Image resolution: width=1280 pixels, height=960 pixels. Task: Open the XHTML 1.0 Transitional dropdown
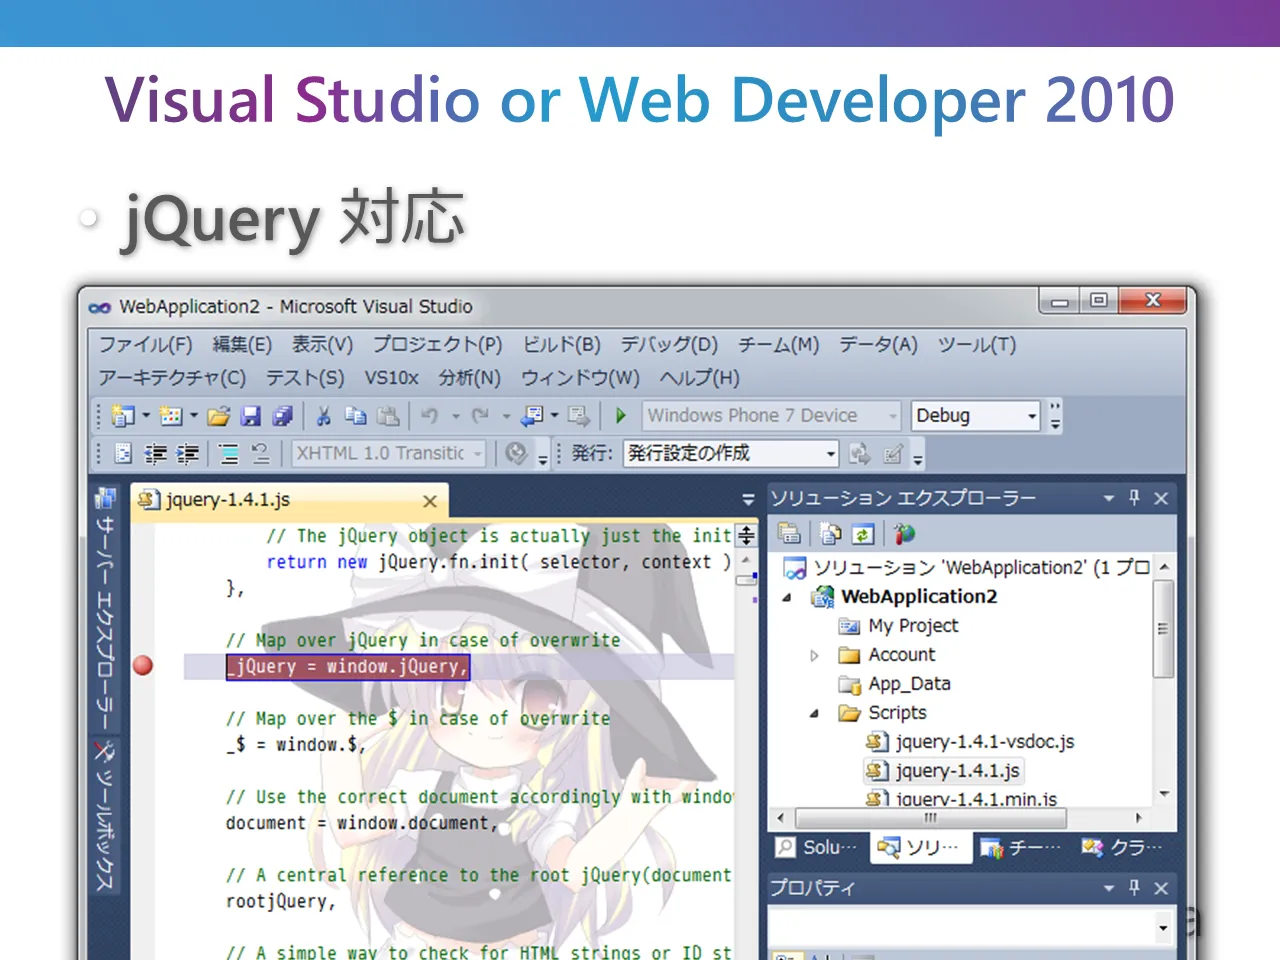coord(478,454)
